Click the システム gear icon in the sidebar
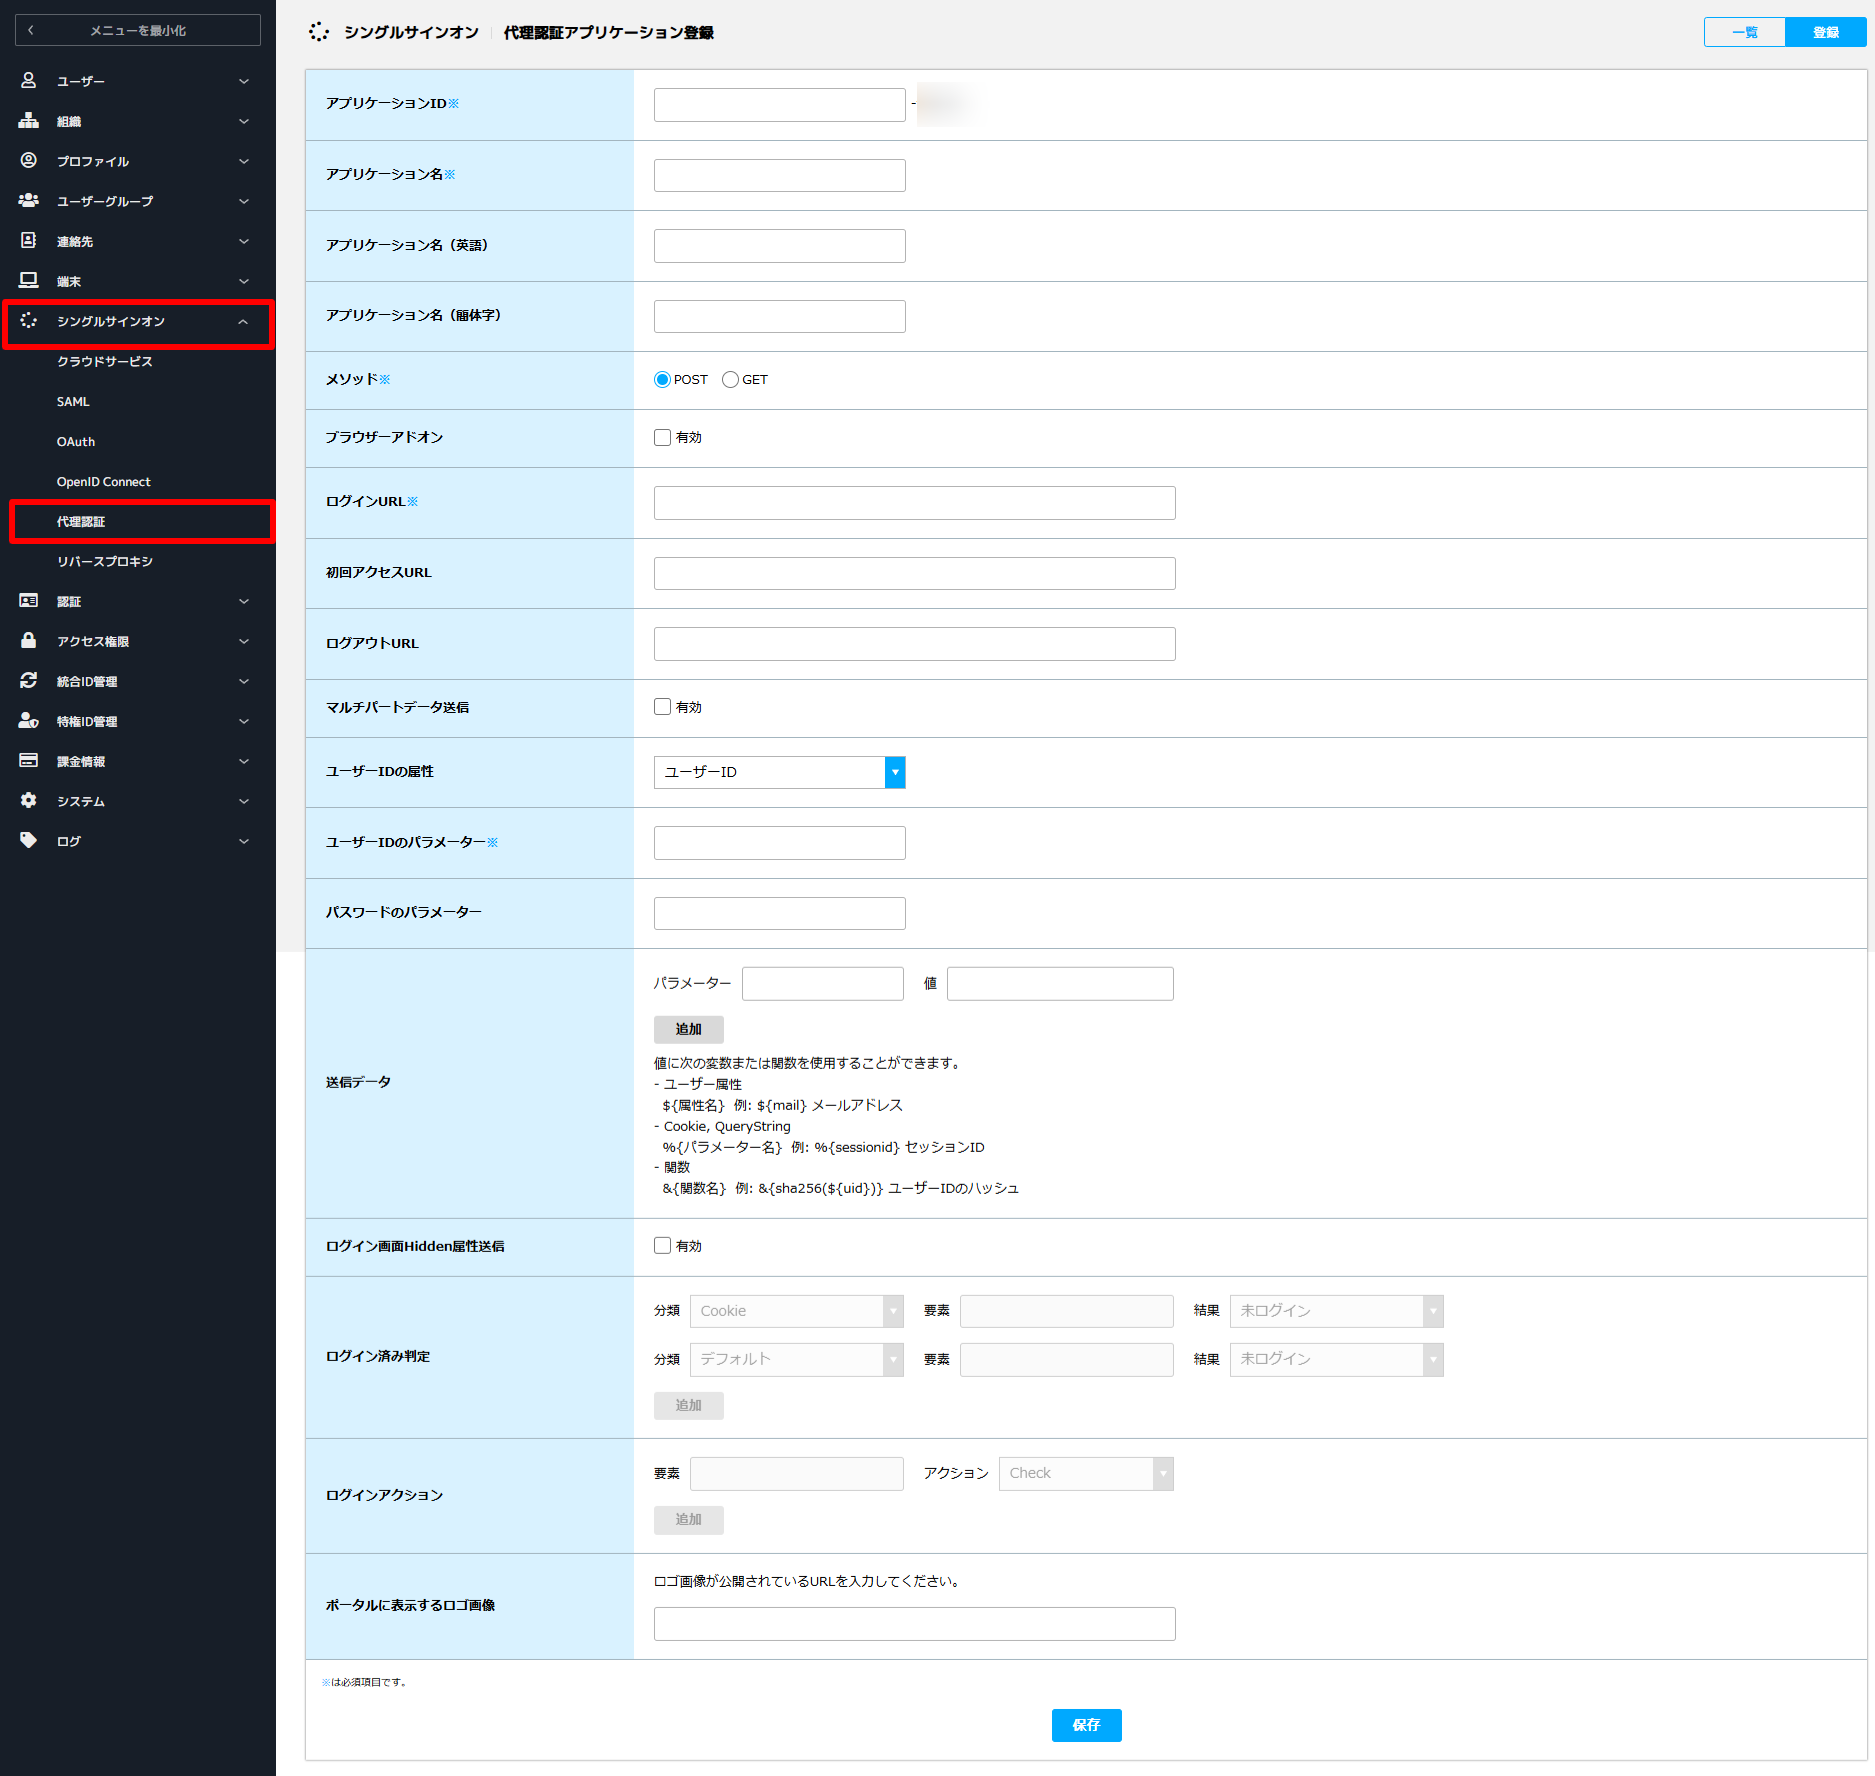Screen dimensions: 1875x1776 [29, 800]
